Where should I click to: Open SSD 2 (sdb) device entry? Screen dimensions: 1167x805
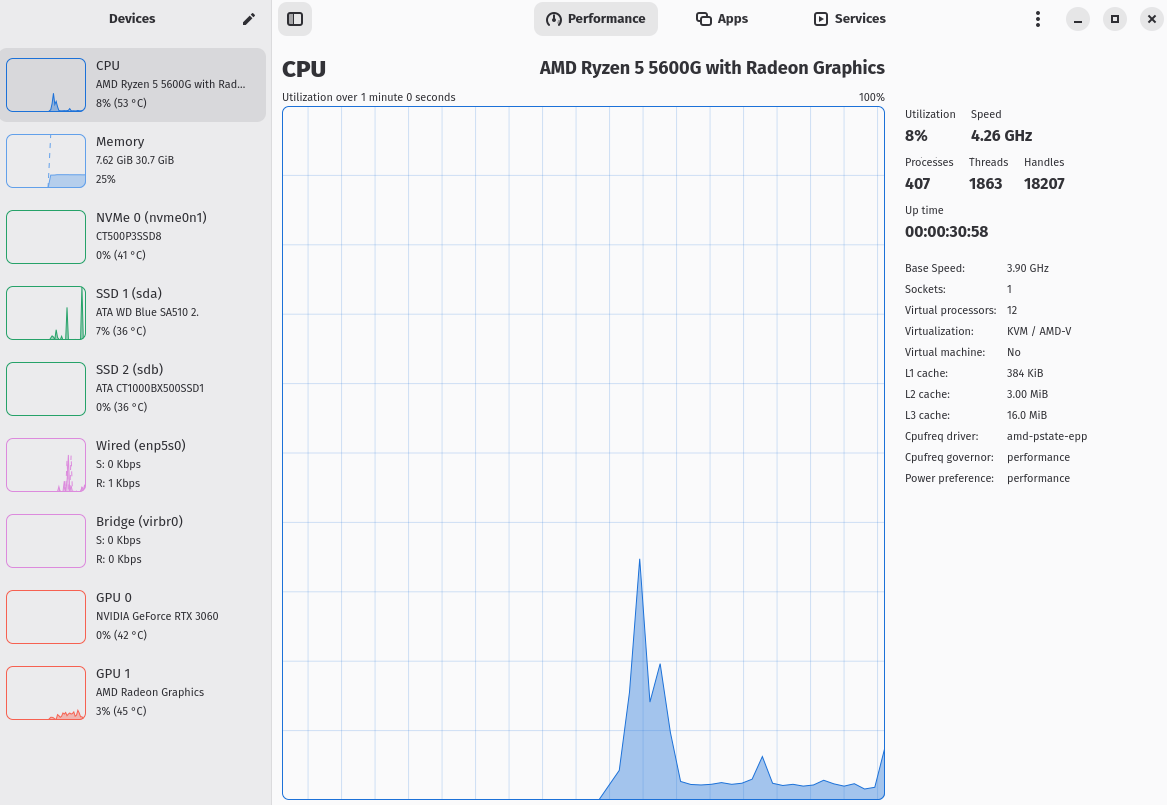point(130,369)
